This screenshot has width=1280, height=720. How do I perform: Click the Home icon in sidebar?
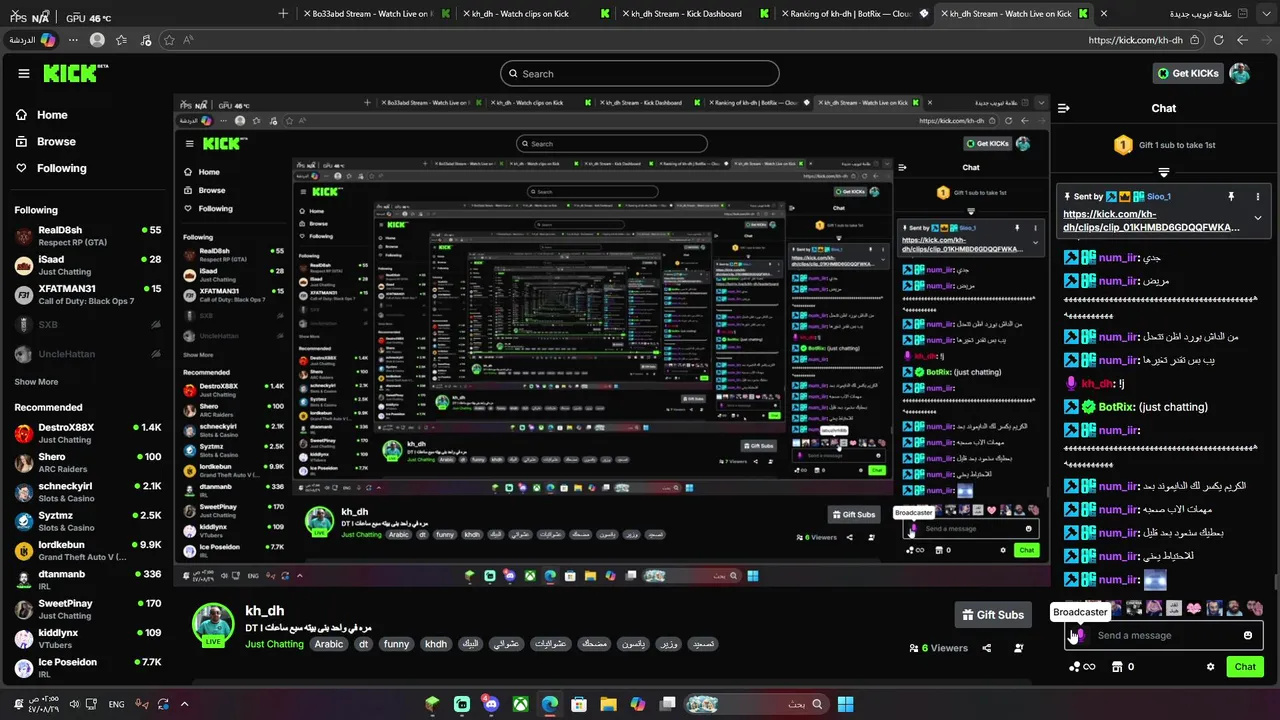21,115
